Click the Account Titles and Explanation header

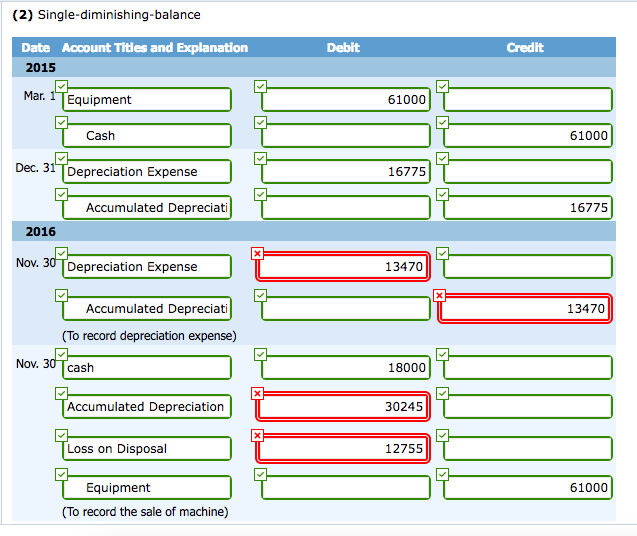pyautogui.click(x=154, y=48)
